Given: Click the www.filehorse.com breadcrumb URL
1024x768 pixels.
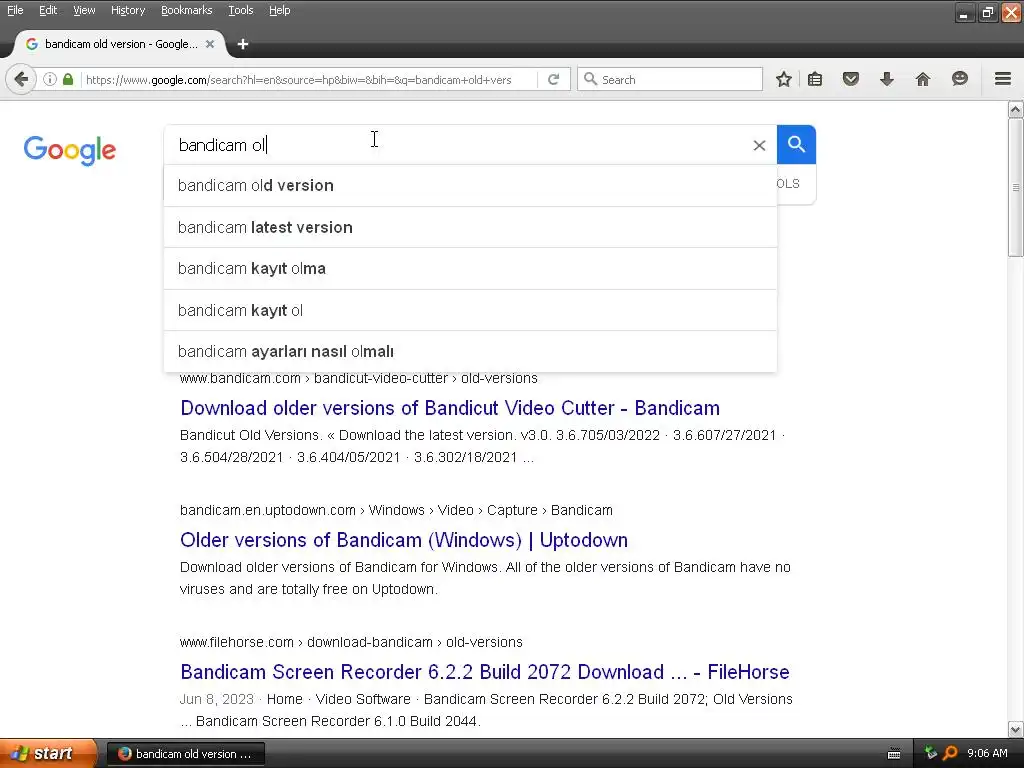Looking at the screenshot, I should tap(351, 642).
